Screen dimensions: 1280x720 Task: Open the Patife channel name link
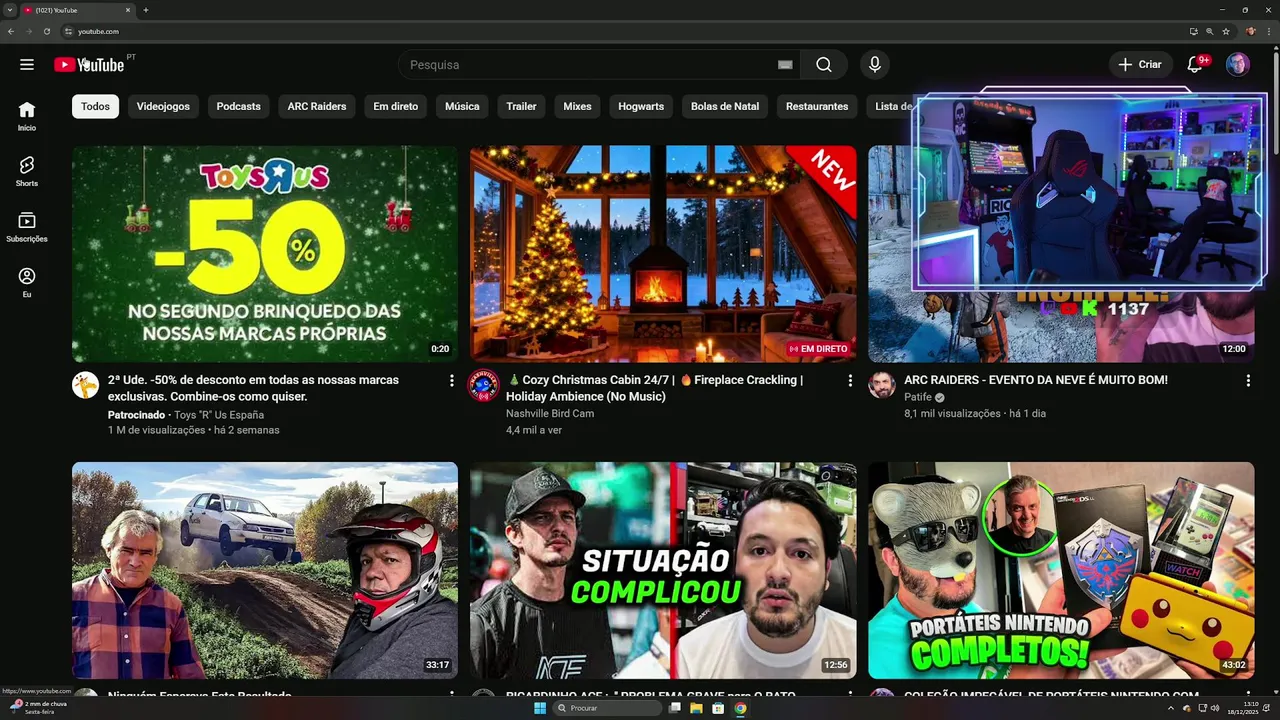click(918, 397)
